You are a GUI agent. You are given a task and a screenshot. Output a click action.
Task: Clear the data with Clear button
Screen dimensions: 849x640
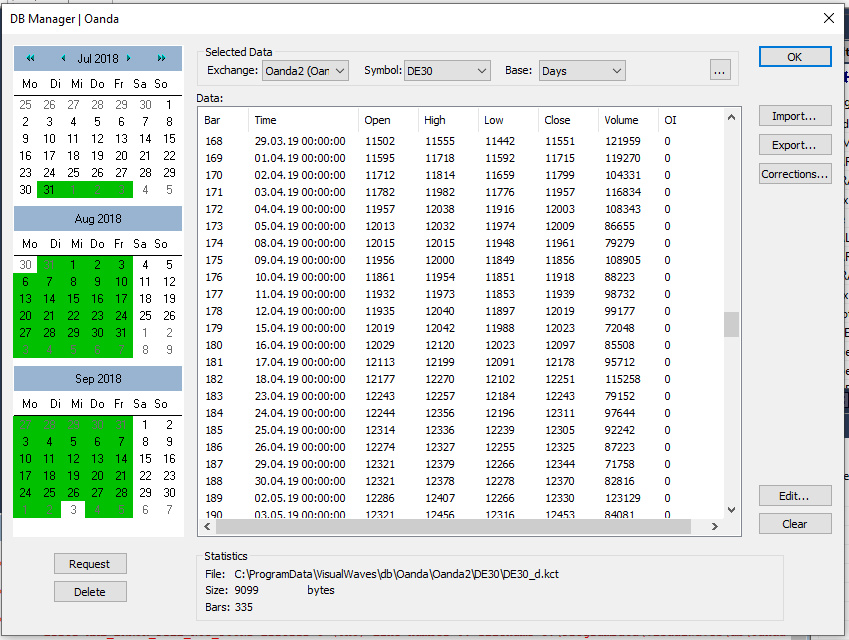point(795,524)
